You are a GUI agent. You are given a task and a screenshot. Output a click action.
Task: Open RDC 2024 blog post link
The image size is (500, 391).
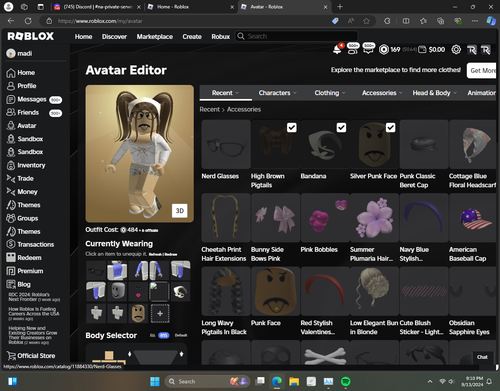[x=34, y=297]
